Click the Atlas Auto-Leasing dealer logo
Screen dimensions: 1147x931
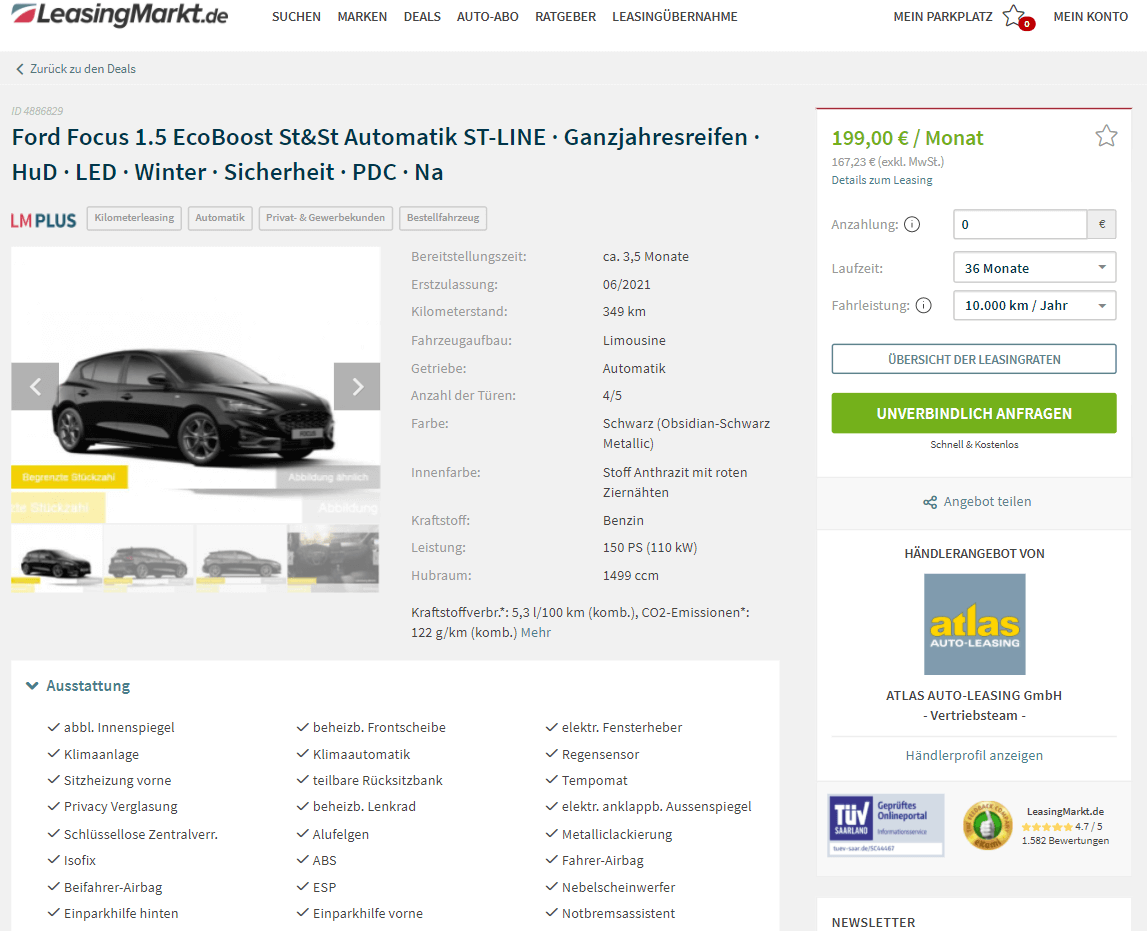974,624
